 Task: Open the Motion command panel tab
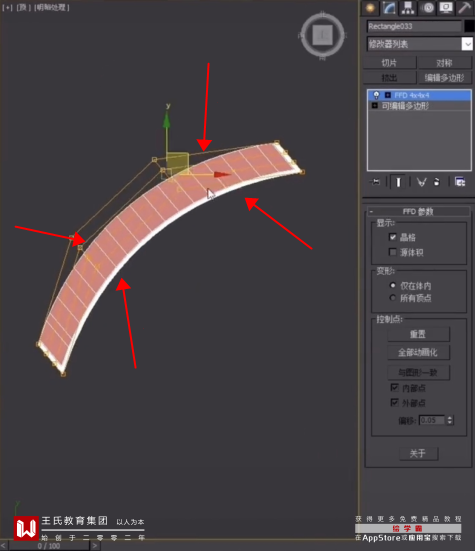pyautogui.click(x=428, y=8)
